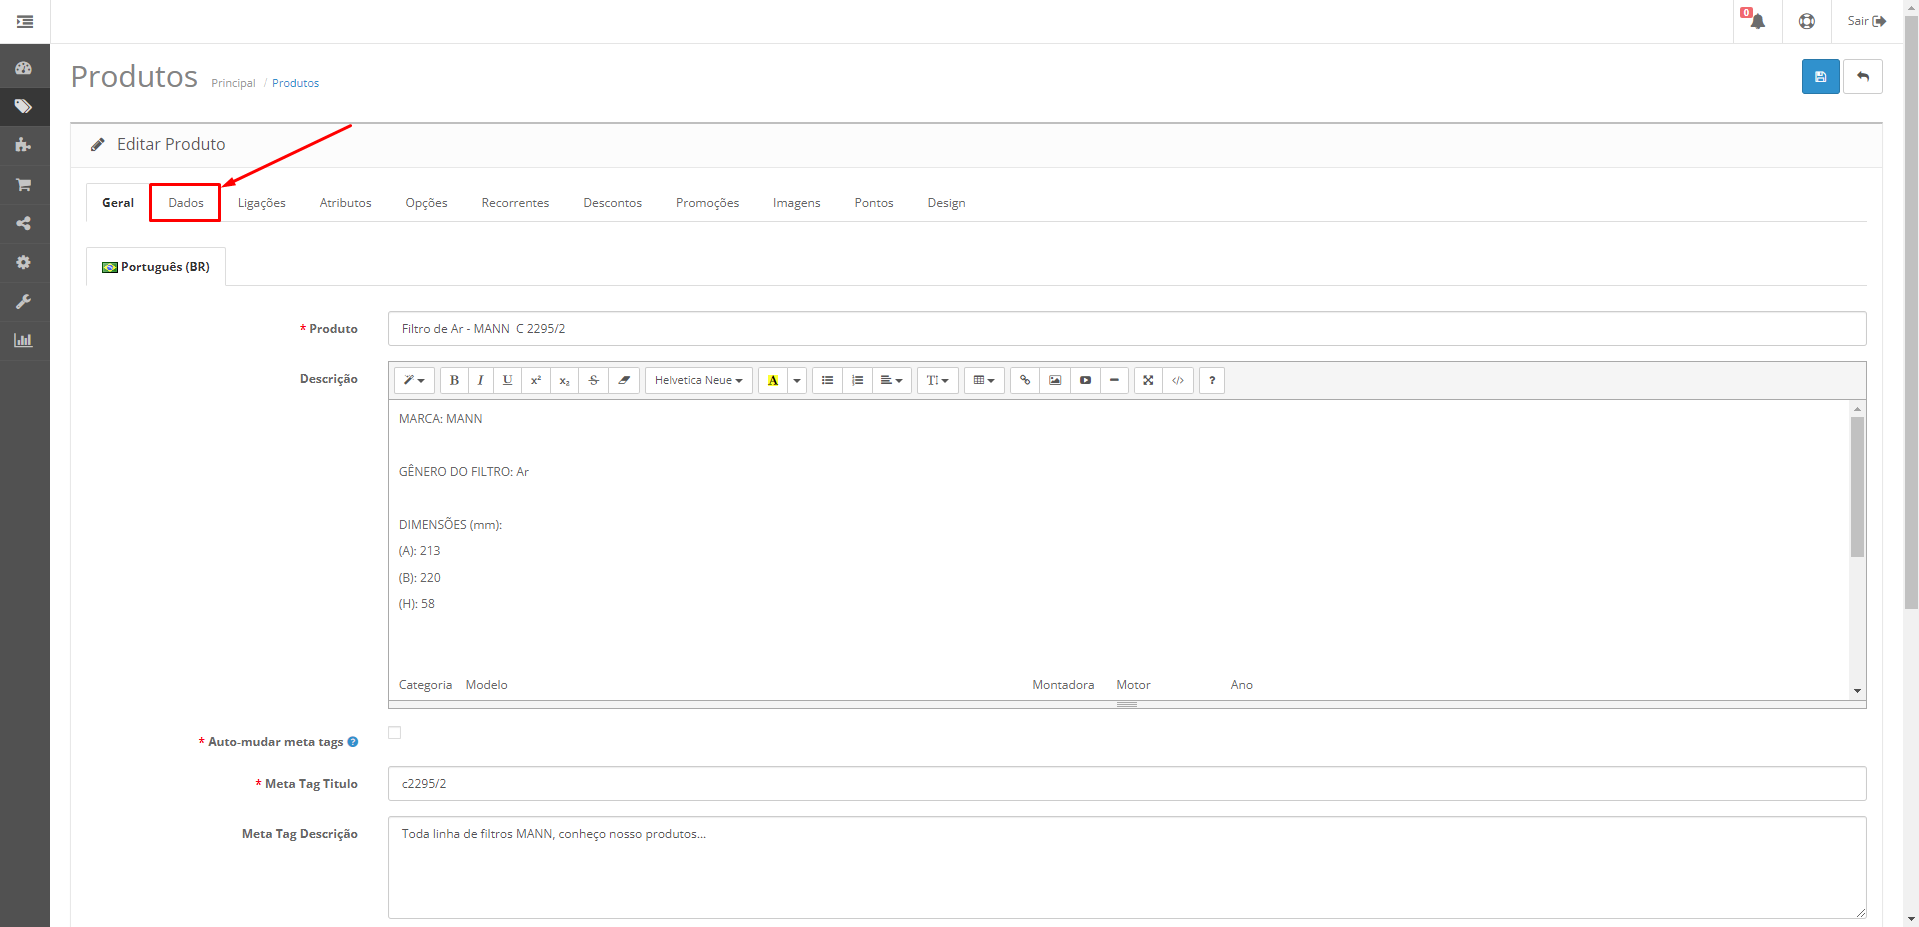This screenshot has width=1919, height=927.
Task: Open the Helvetica Neue font dropdown
Action: pos(698,380)
